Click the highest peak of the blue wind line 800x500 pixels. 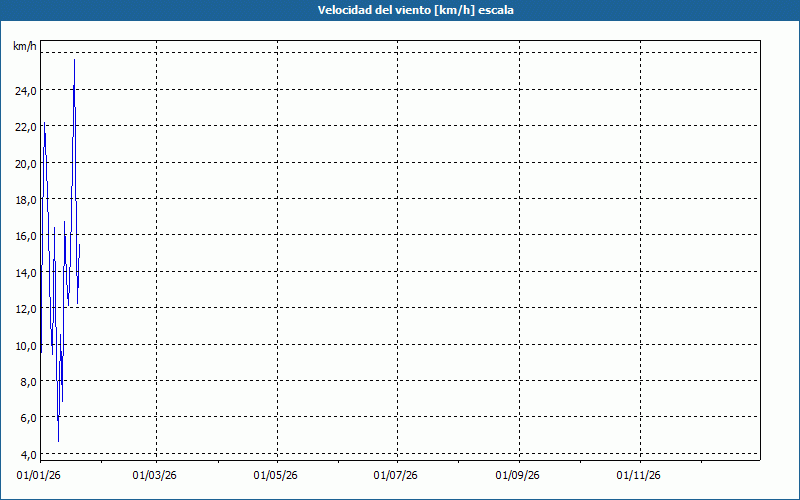coord(74,60)
